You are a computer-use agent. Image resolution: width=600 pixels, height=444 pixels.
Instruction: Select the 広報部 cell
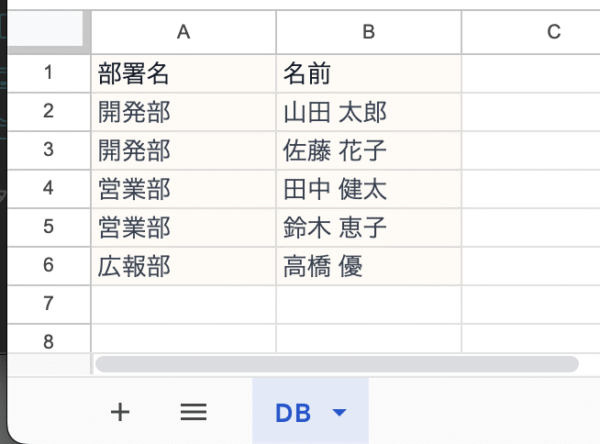point(183,266)
